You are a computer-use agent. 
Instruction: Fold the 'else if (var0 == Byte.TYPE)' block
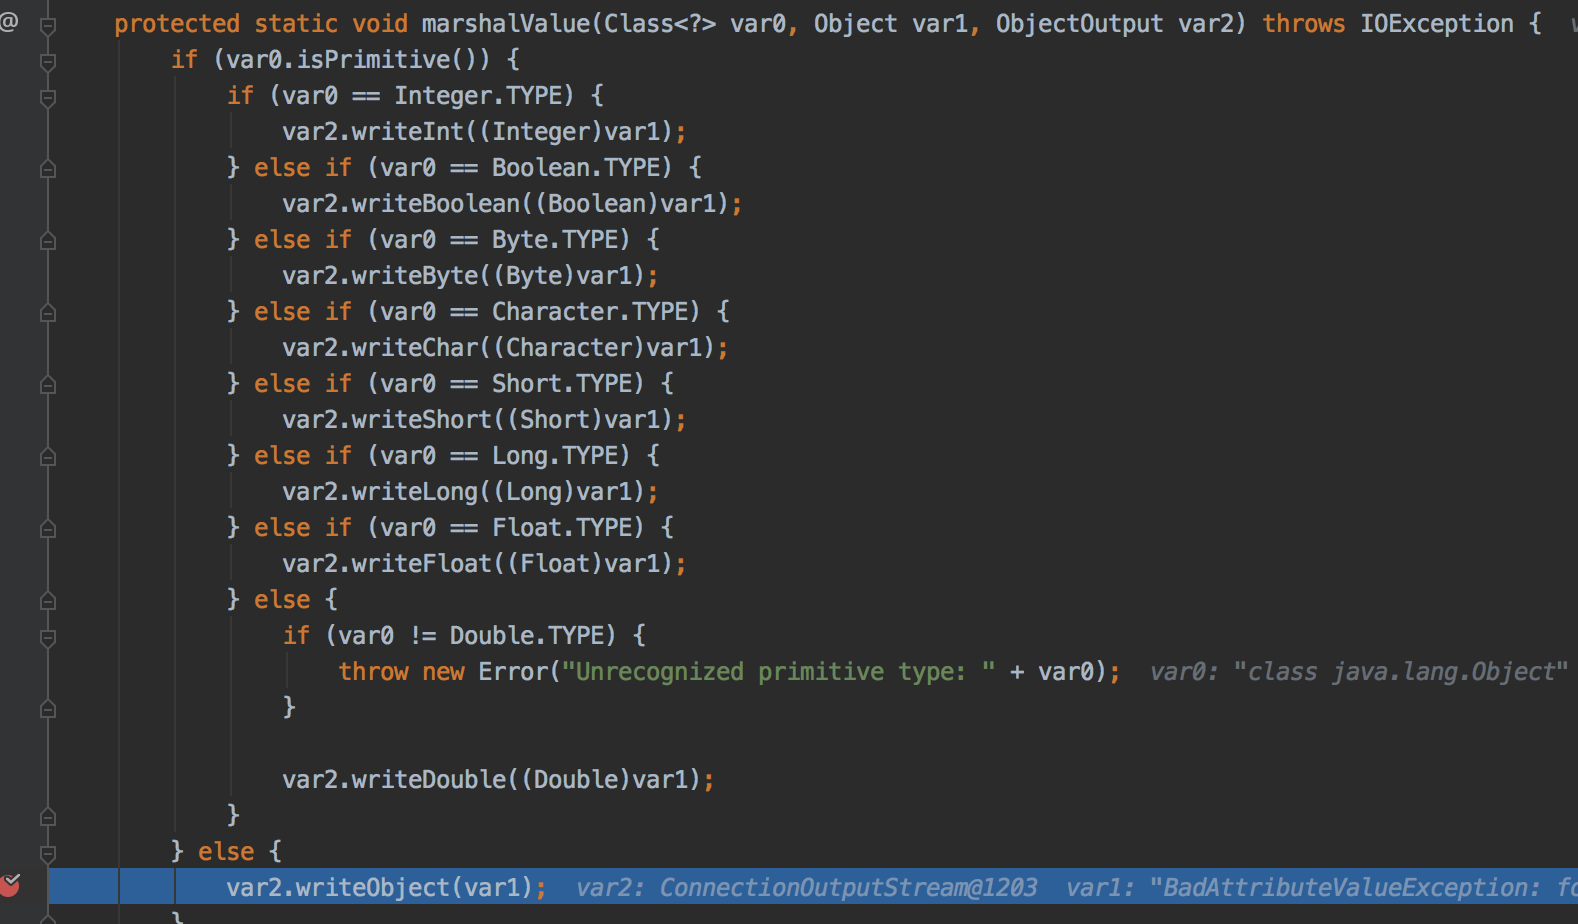point(47,241)
